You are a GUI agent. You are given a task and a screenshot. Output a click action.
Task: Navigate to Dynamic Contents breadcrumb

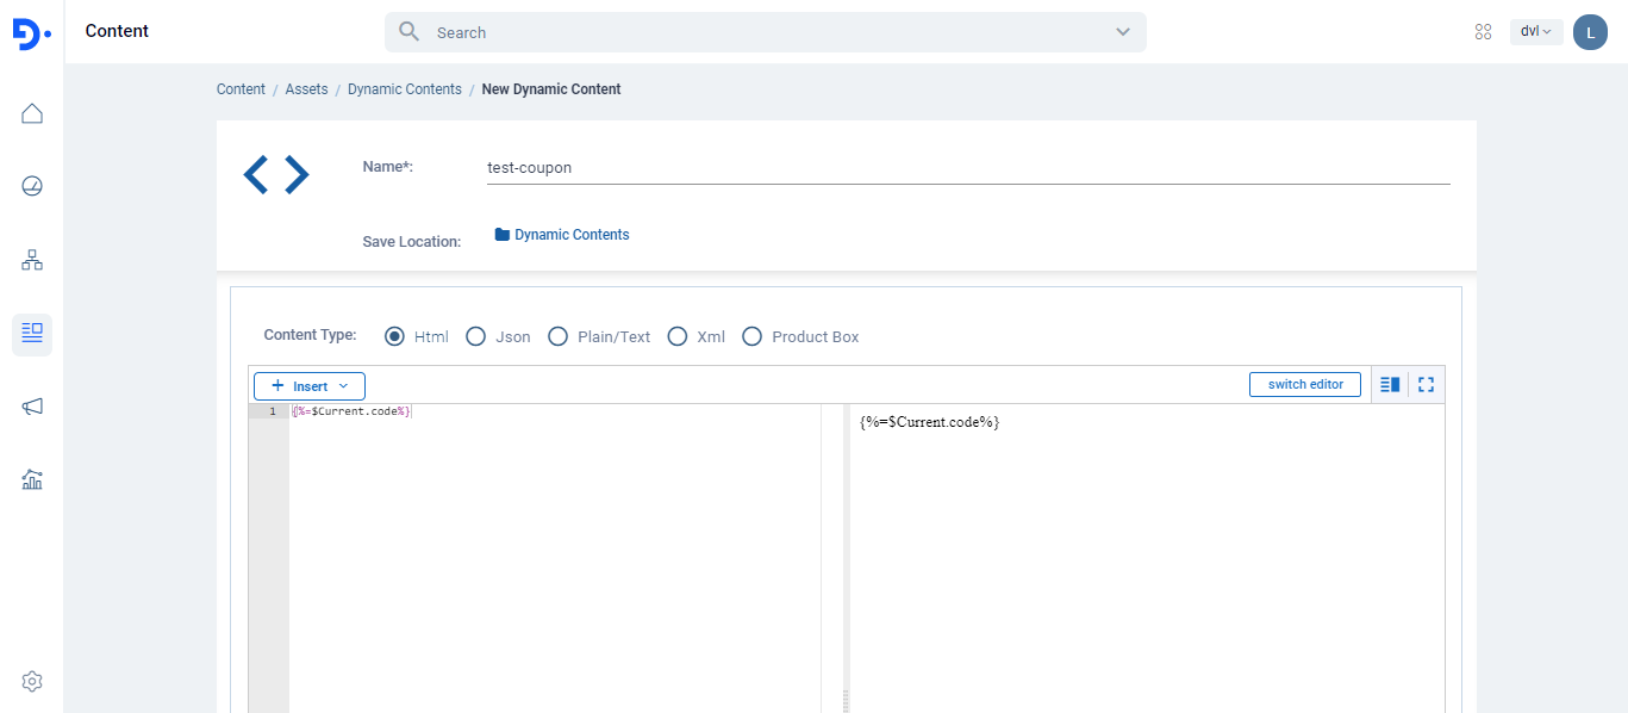coord(404,89)
